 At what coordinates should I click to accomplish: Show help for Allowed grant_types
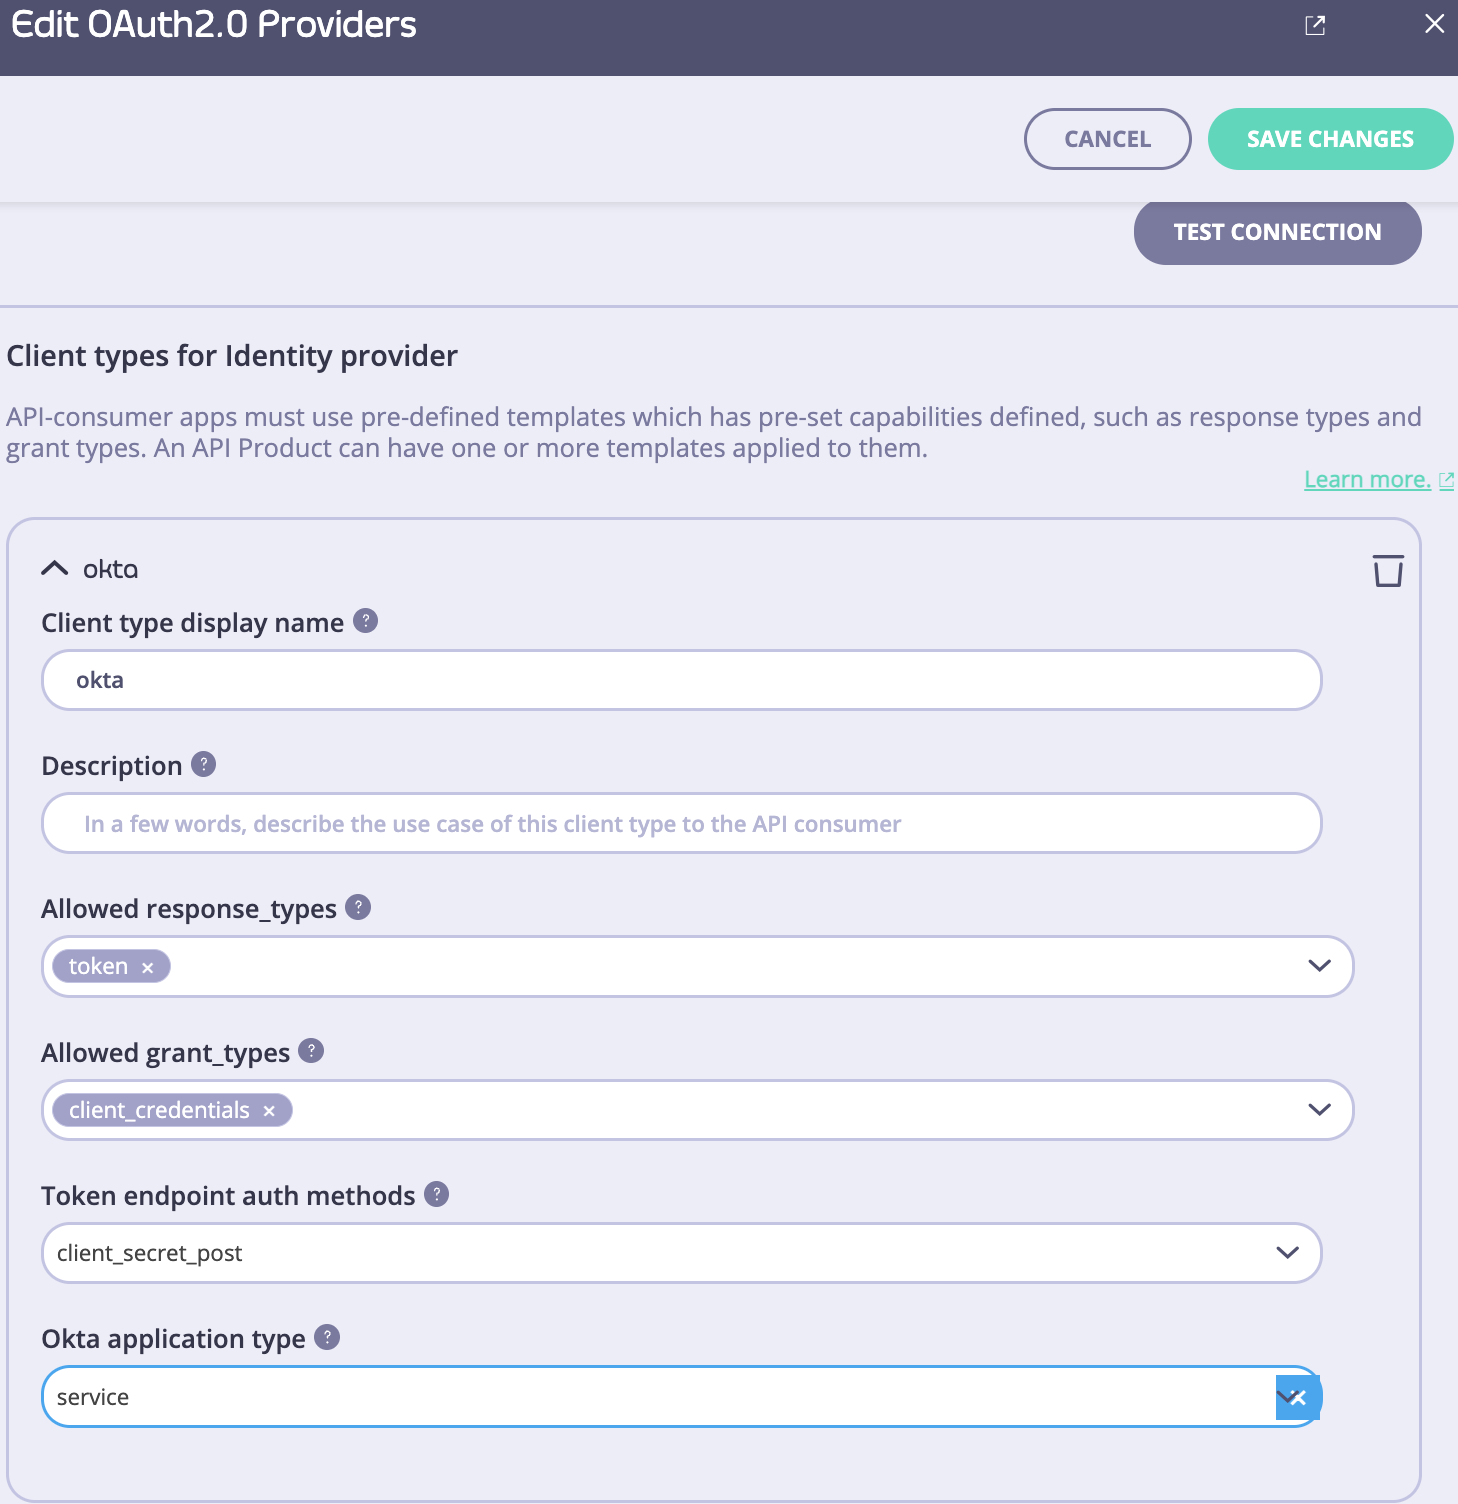[x=311, y=1050]
